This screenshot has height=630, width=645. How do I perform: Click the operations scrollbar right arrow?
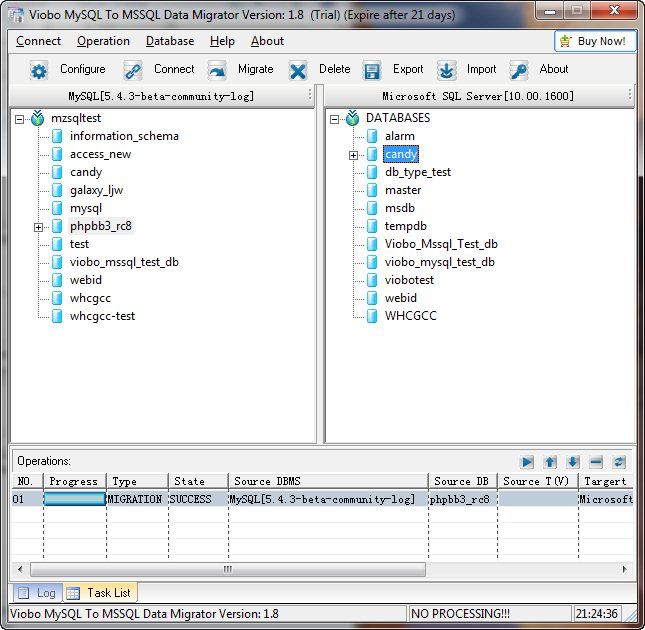624,570
